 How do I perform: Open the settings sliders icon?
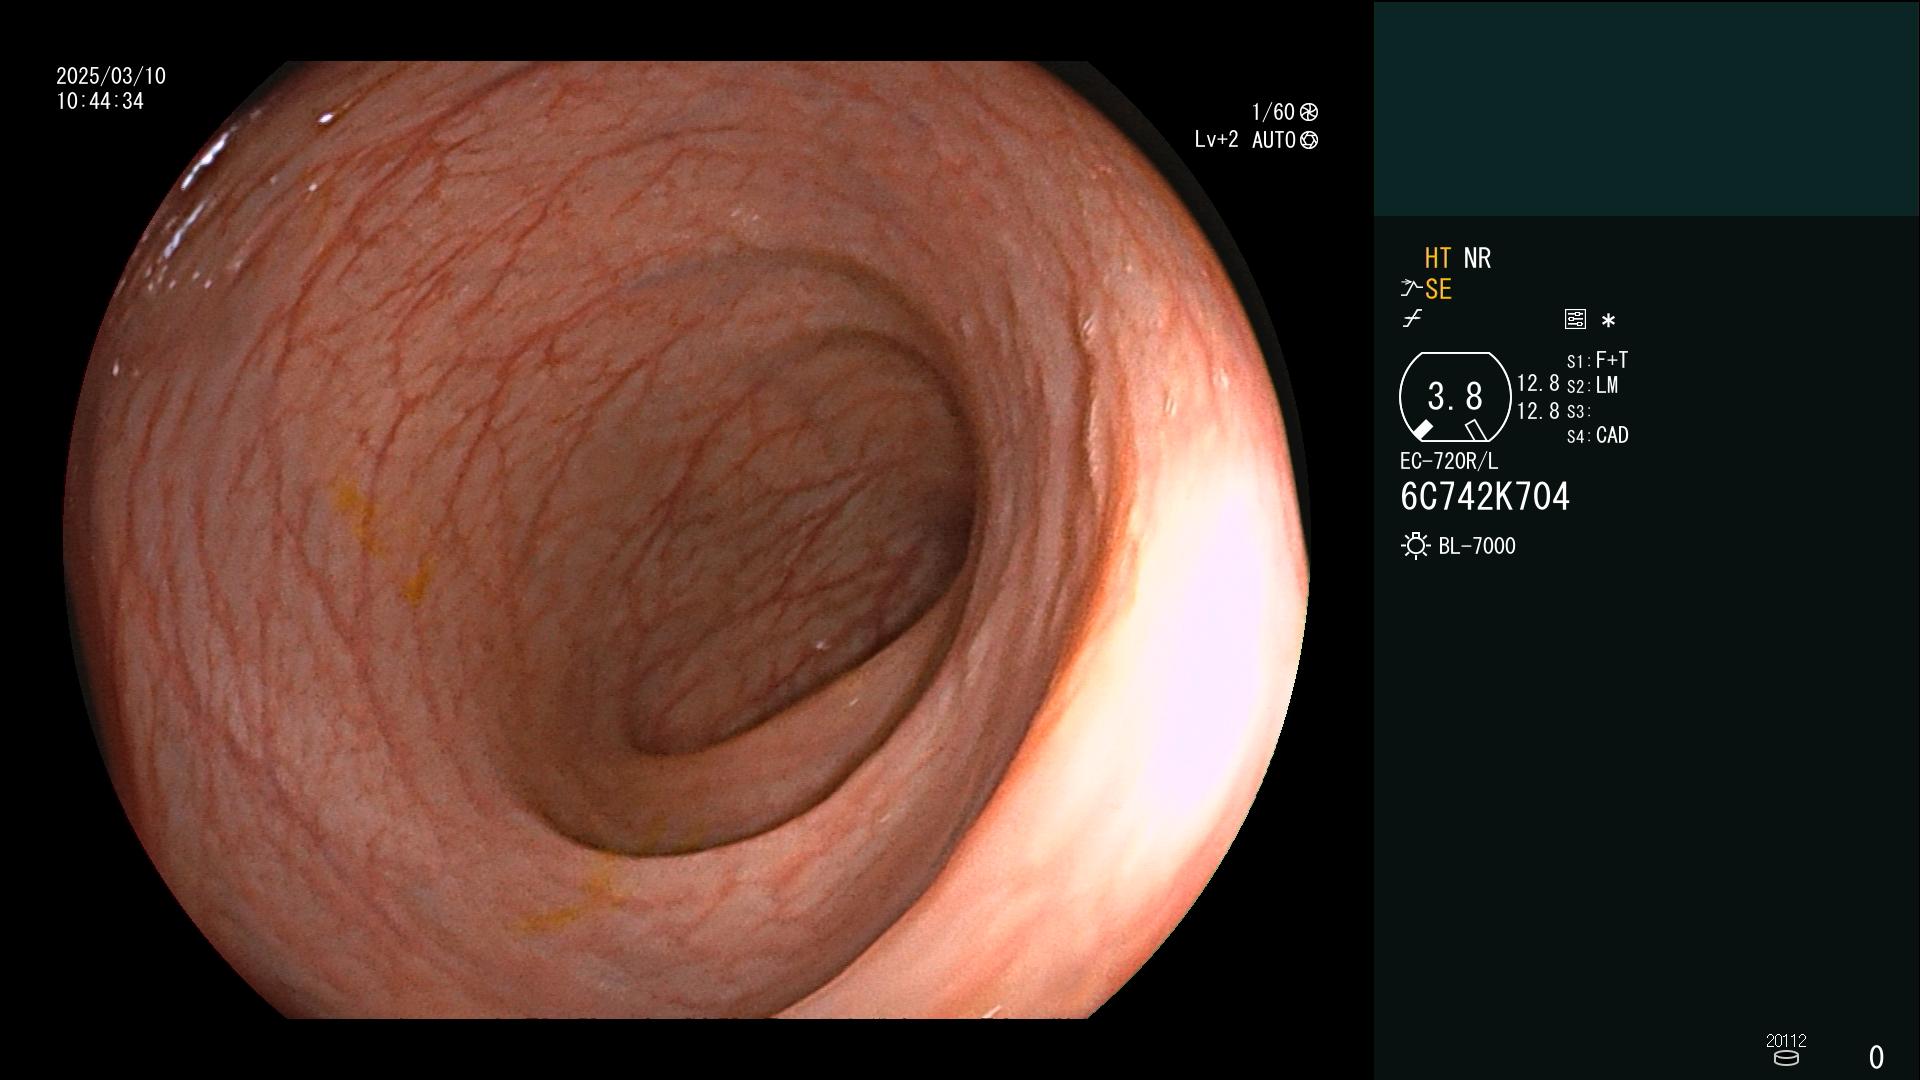coord(1575,319)
